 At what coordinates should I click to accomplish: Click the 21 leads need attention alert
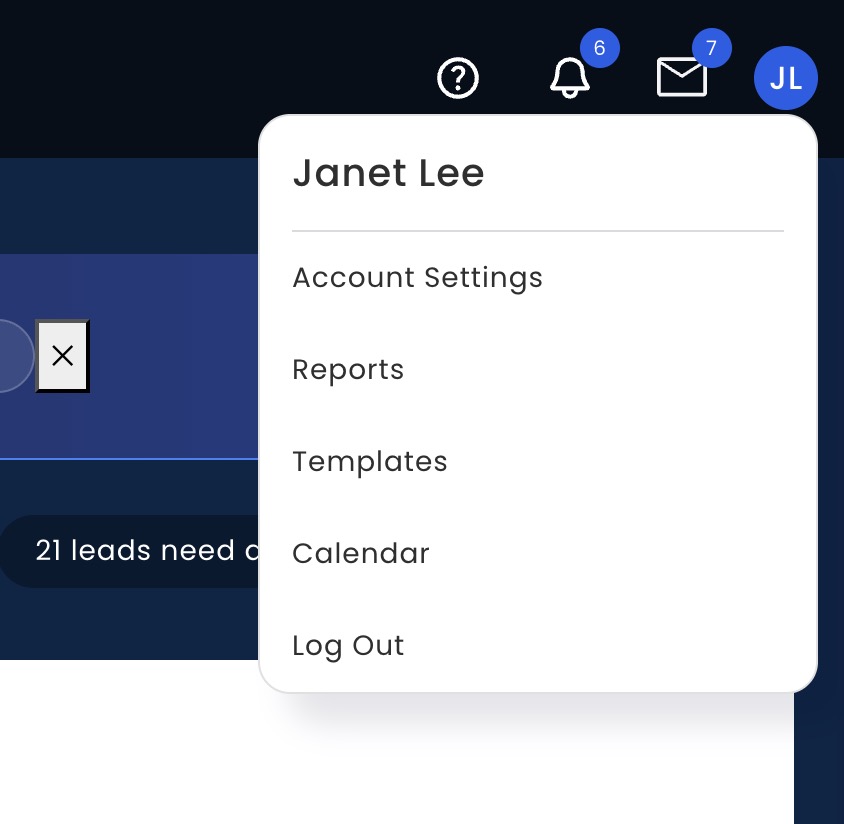point(130,551)
